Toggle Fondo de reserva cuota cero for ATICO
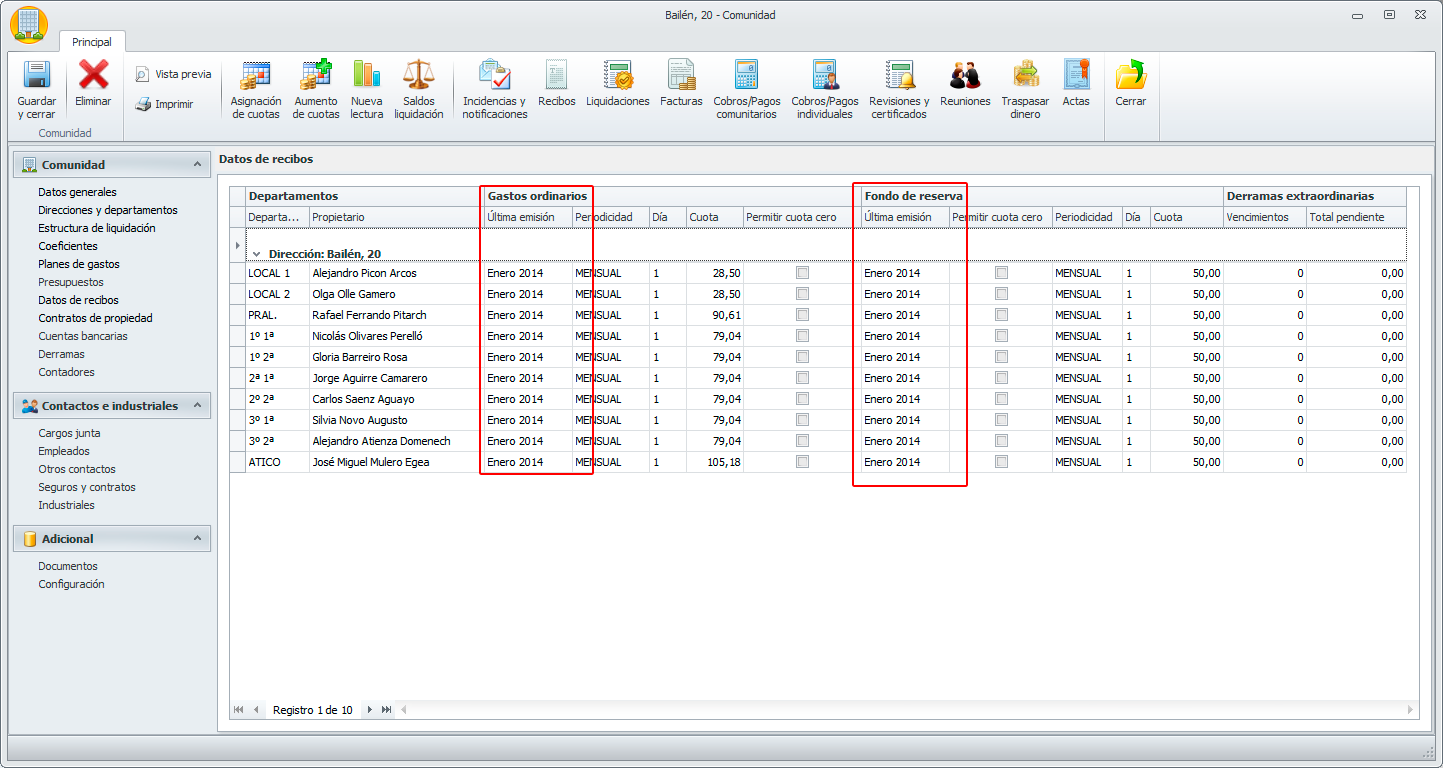The height and width of the screenshot is (768, 1443). (x=1001, y=462)
